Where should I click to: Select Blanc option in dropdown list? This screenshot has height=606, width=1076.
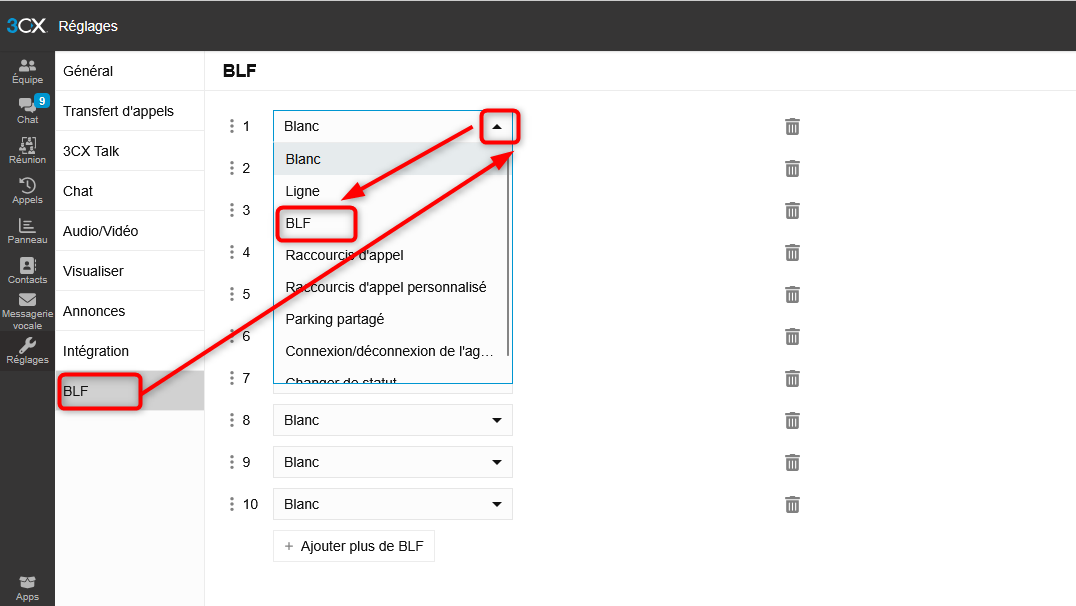390,159
